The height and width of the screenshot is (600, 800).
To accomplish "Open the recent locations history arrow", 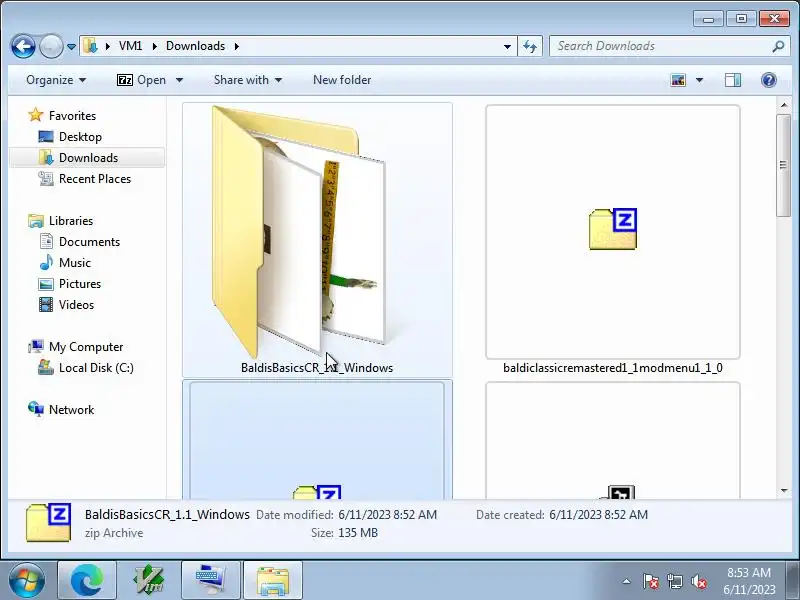I will tap(71, 46).
